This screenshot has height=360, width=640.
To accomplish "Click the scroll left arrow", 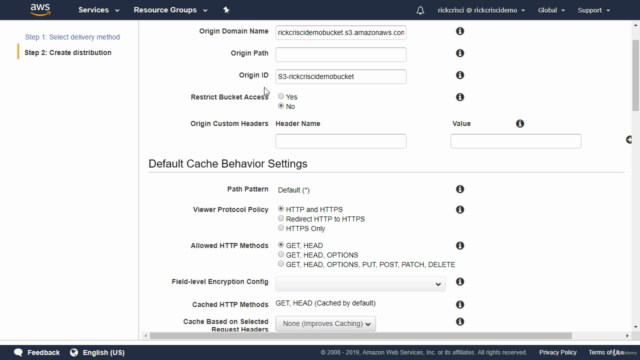I will [x=146, y=336].
